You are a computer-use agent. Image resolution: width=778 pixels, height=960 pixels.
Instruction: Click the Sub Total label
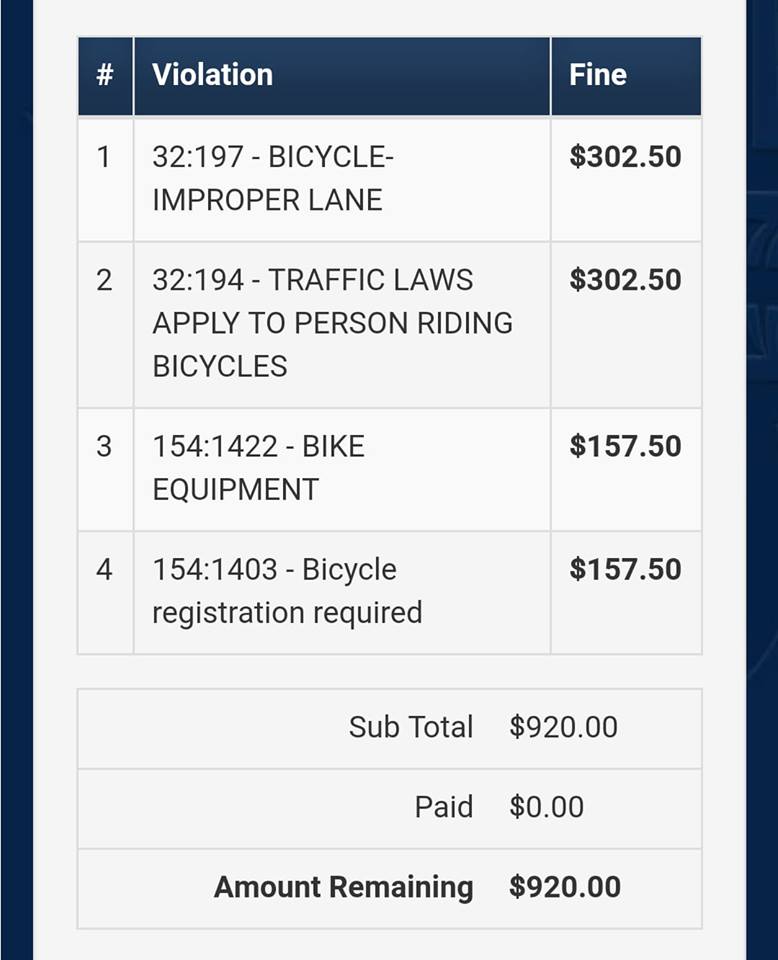(410, 727)
